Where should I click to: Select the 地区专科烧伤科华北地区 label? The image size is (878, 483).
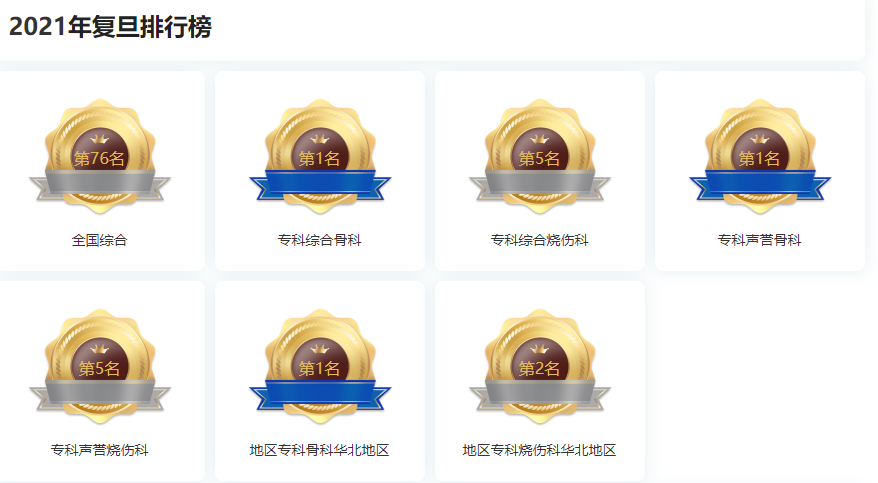click(540, 450)
